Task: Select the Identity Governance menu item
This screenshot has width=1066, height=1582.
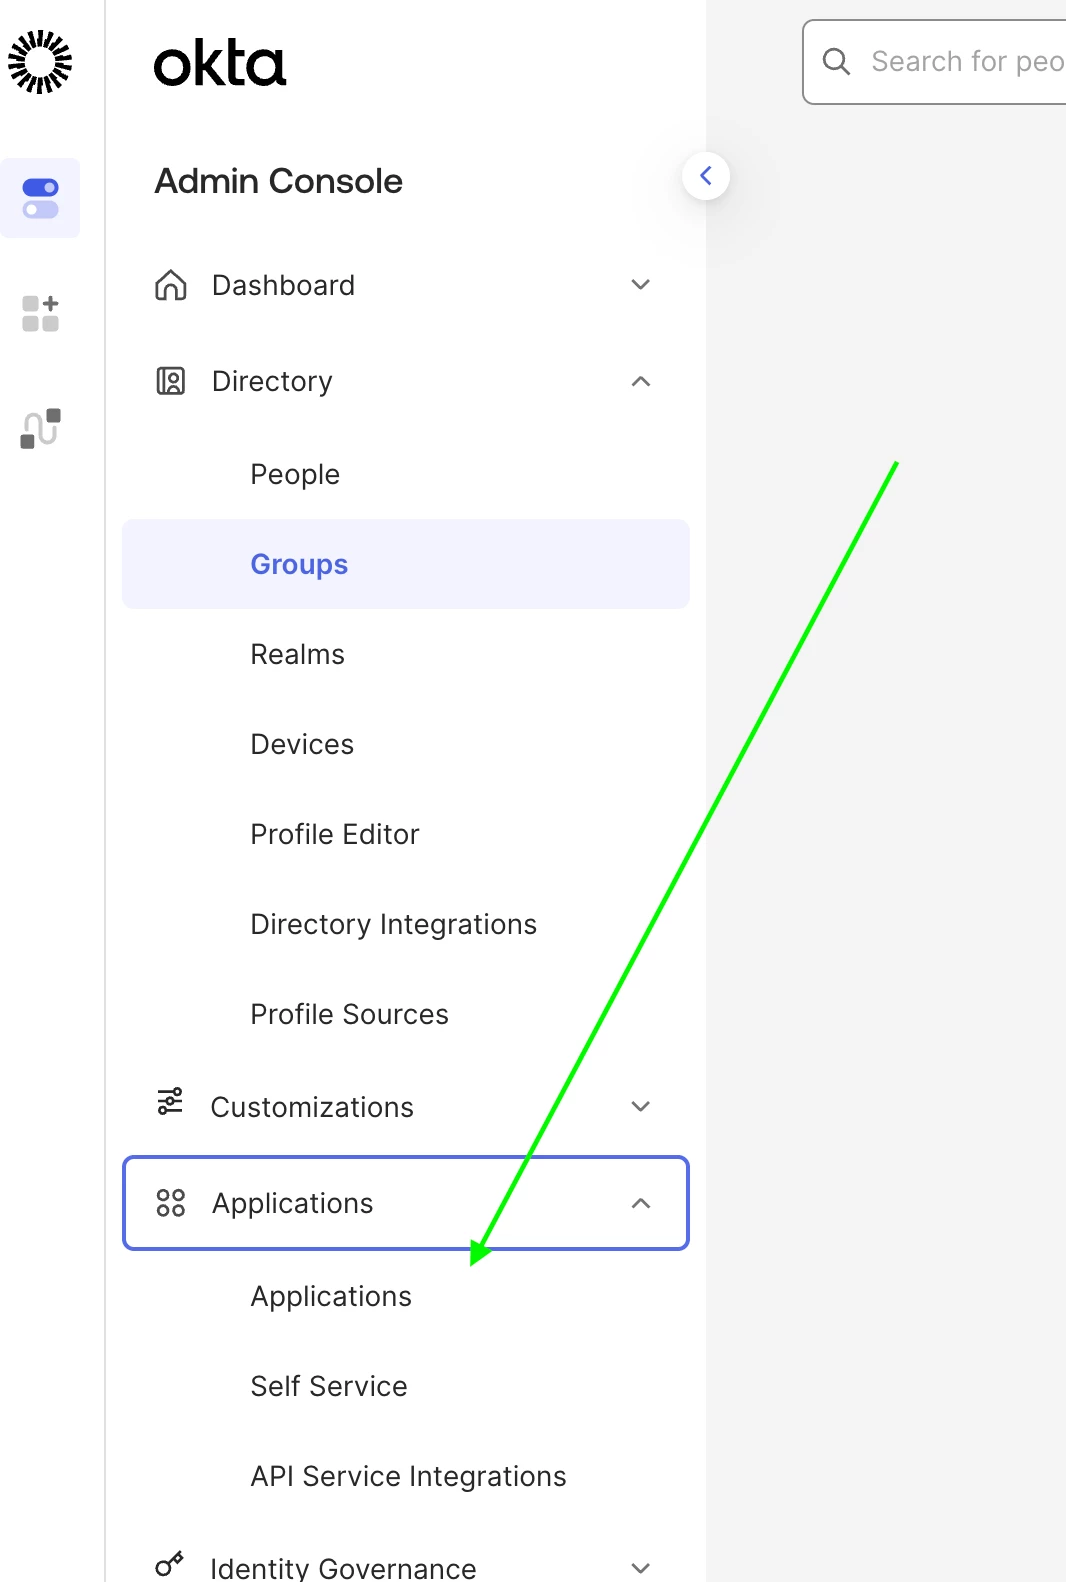Action: pyautogui.click(x=406, y=1566)
